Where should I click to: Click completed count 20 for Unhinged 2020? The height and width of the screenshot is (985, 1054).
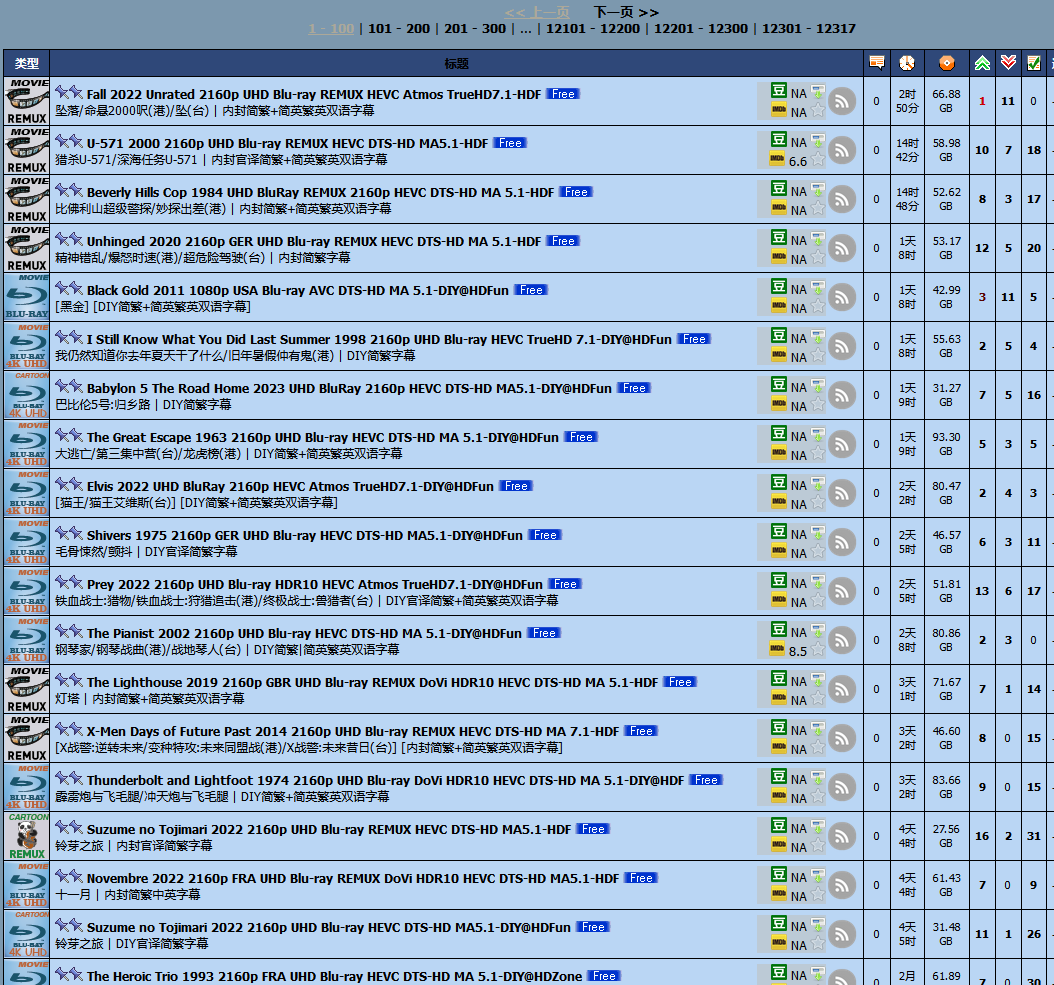pyautogui.click(x=1034, y=248)
